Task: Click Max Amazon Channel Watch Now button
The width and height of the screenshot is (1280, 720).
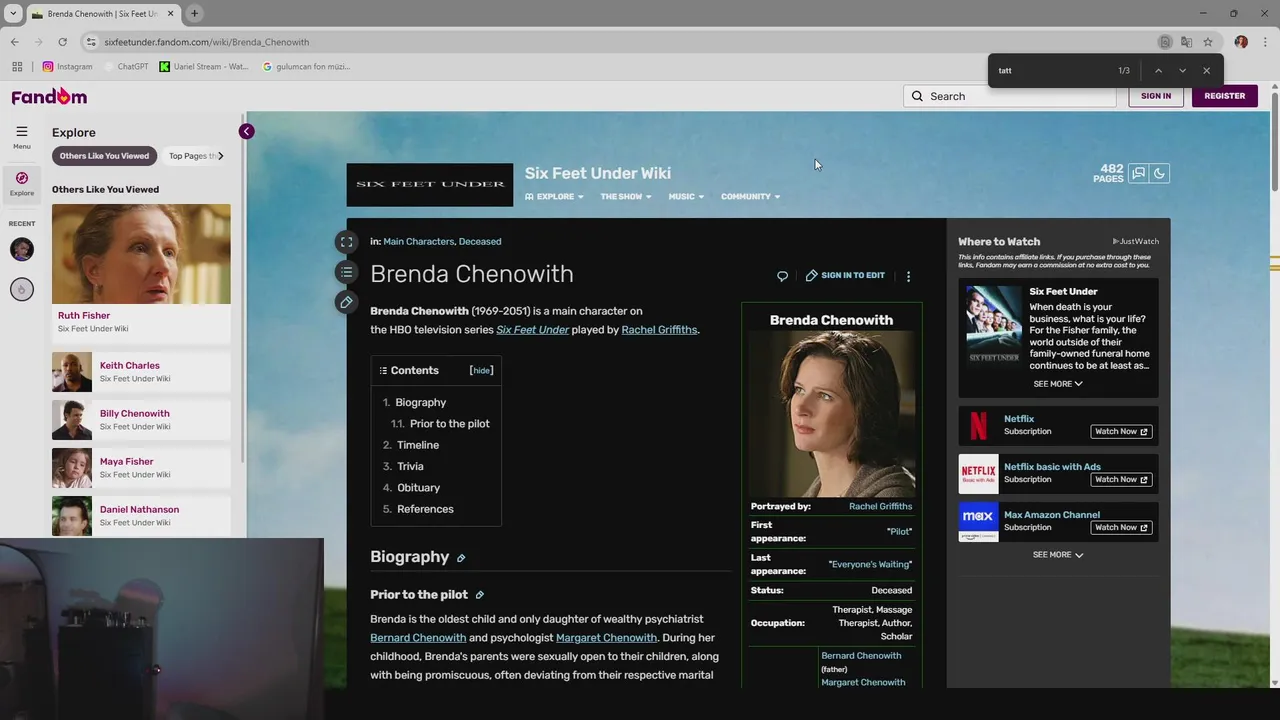Action: pyautogui.click(x=1121, y=528)
